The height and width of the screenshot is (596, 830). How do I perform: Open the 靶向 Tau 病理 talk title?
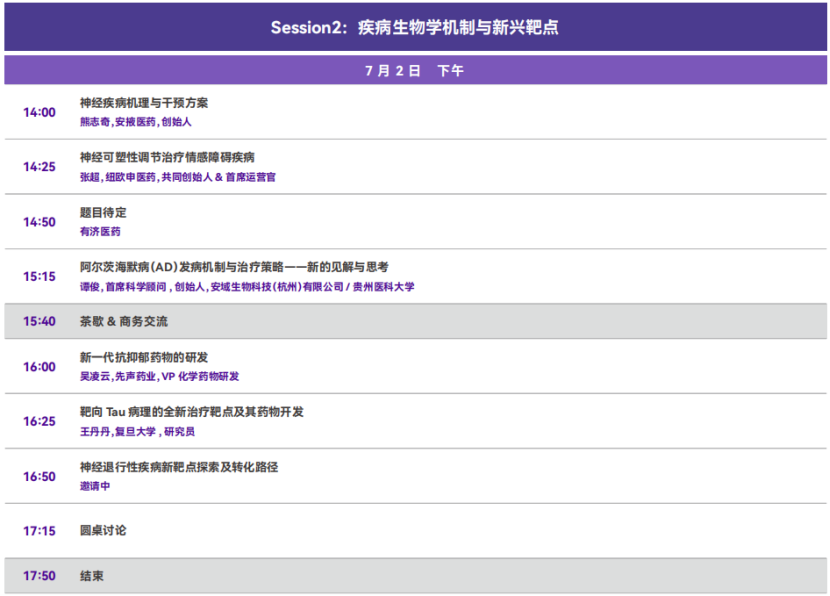(x=192, y=412)
